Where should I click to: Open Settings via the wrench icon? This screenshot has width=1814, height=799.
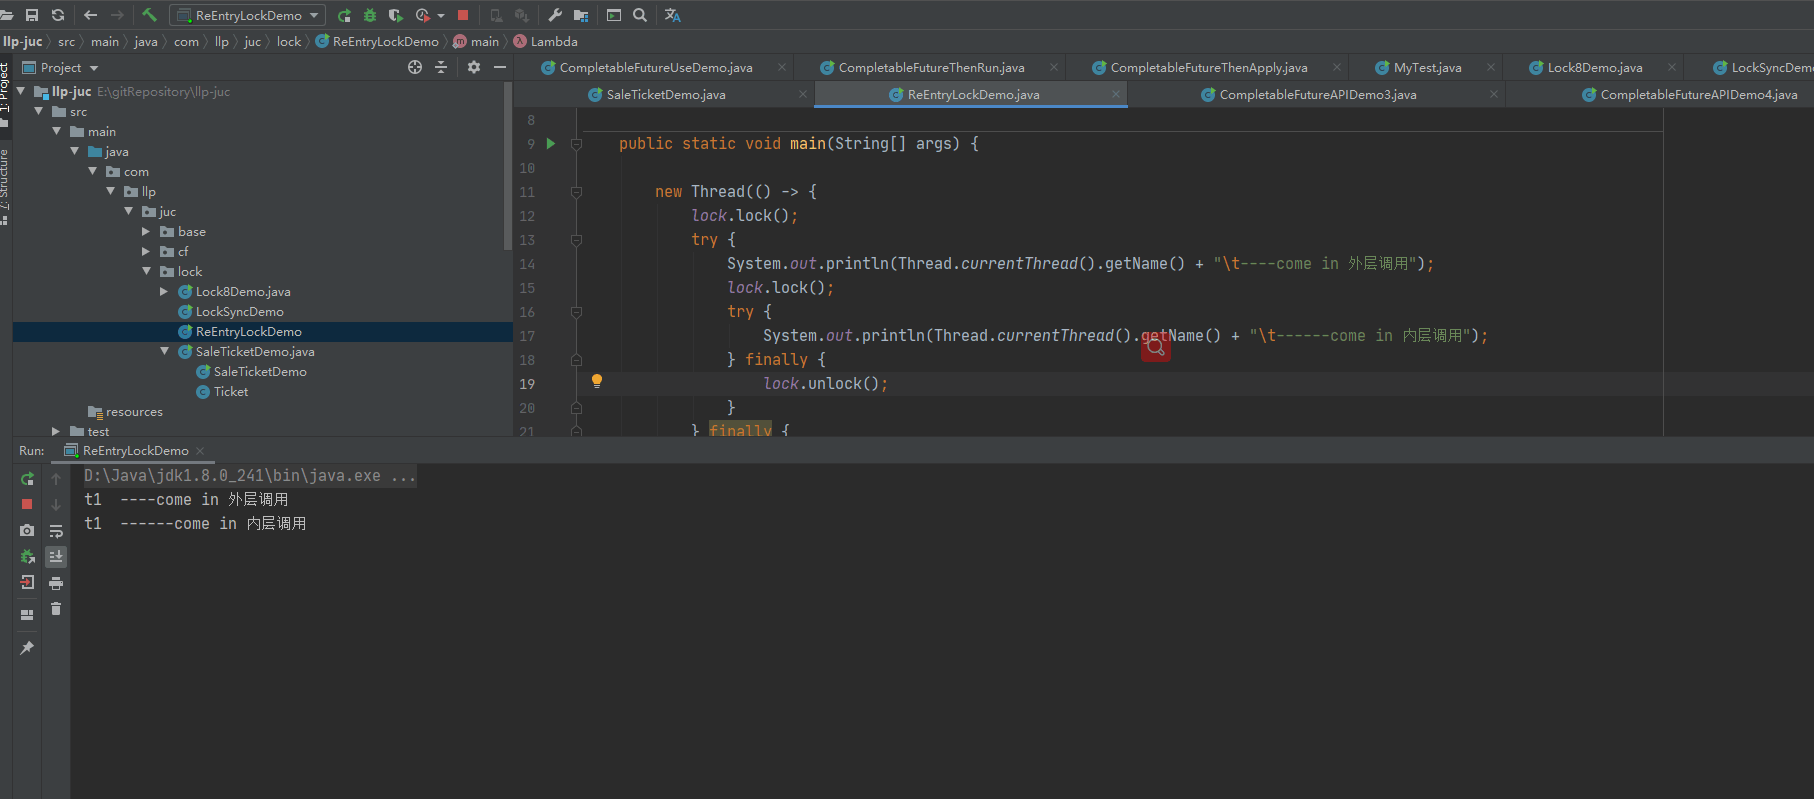coord(555,15)
